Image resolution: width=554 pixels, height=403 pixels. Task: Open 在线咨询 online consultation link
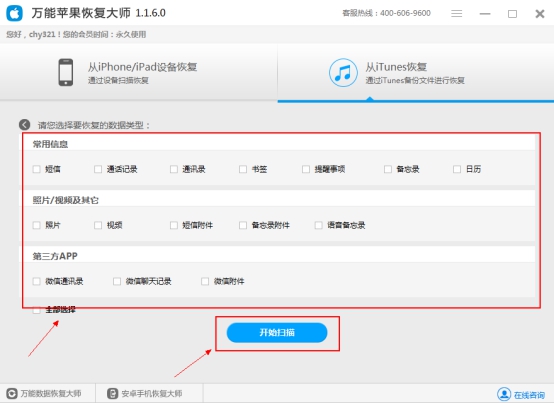(529, 395)
